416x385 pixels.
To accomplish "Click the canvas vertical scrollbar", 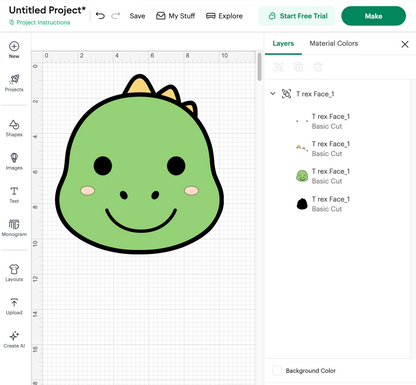I will click(259, 67).
